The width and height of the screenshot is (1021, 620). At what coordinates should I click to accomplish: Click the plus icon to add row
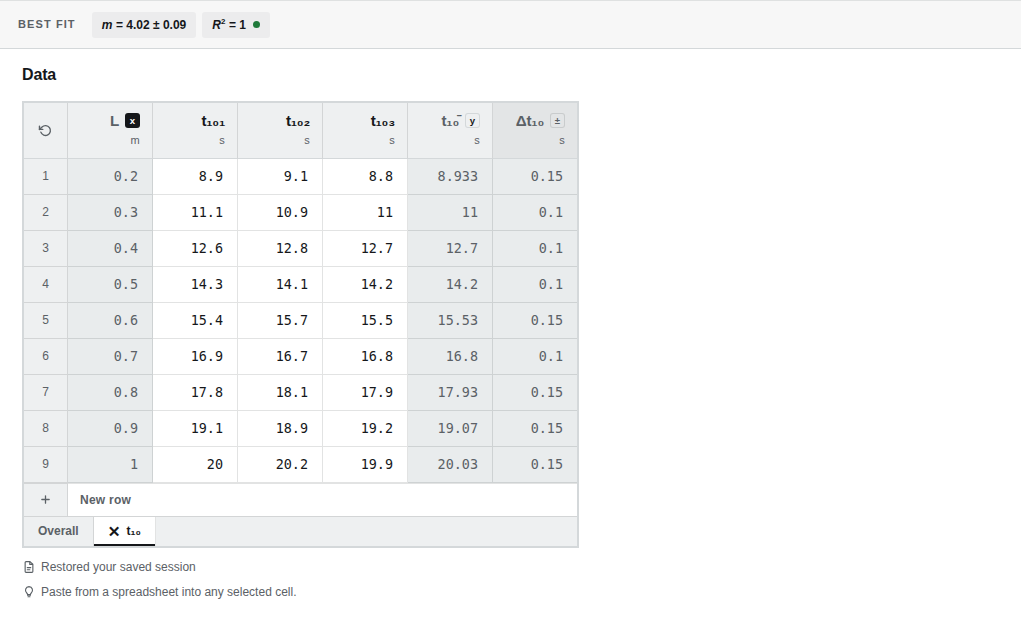point(45,500)
